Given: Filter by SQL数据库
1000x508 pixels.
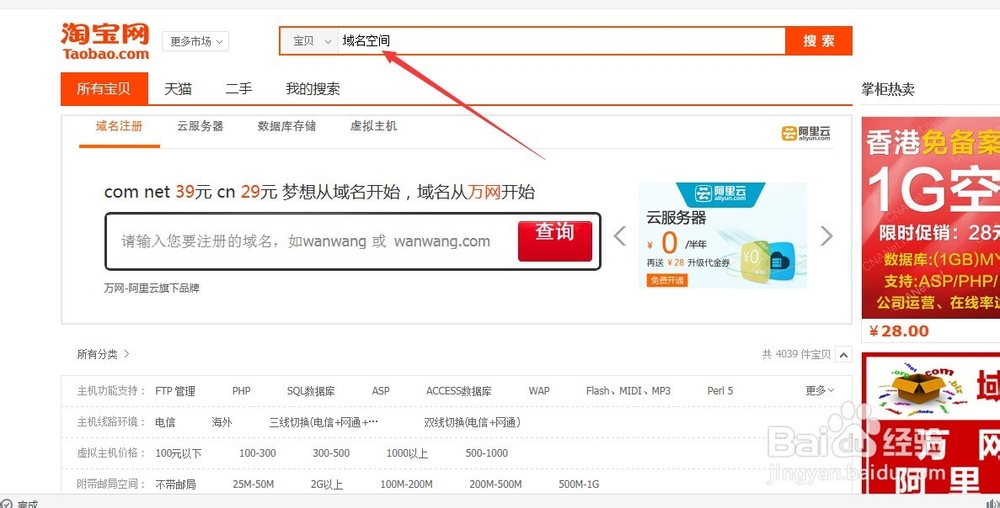Looking at the screenshot, I should [x=311, y=391].
